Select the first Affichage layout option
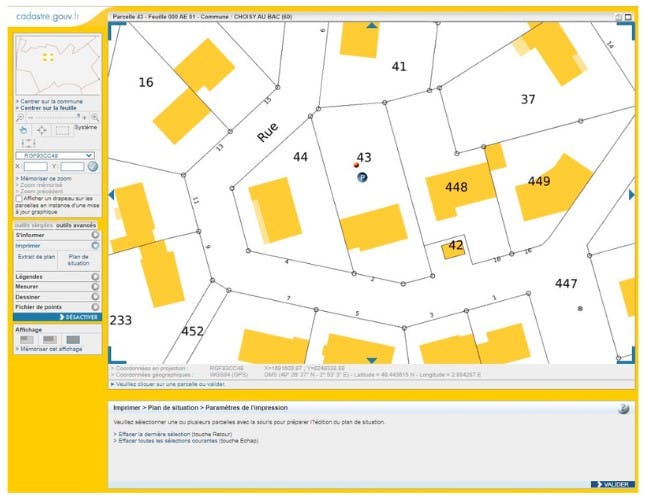Screen dimensions: 648x498 [27, 340]
